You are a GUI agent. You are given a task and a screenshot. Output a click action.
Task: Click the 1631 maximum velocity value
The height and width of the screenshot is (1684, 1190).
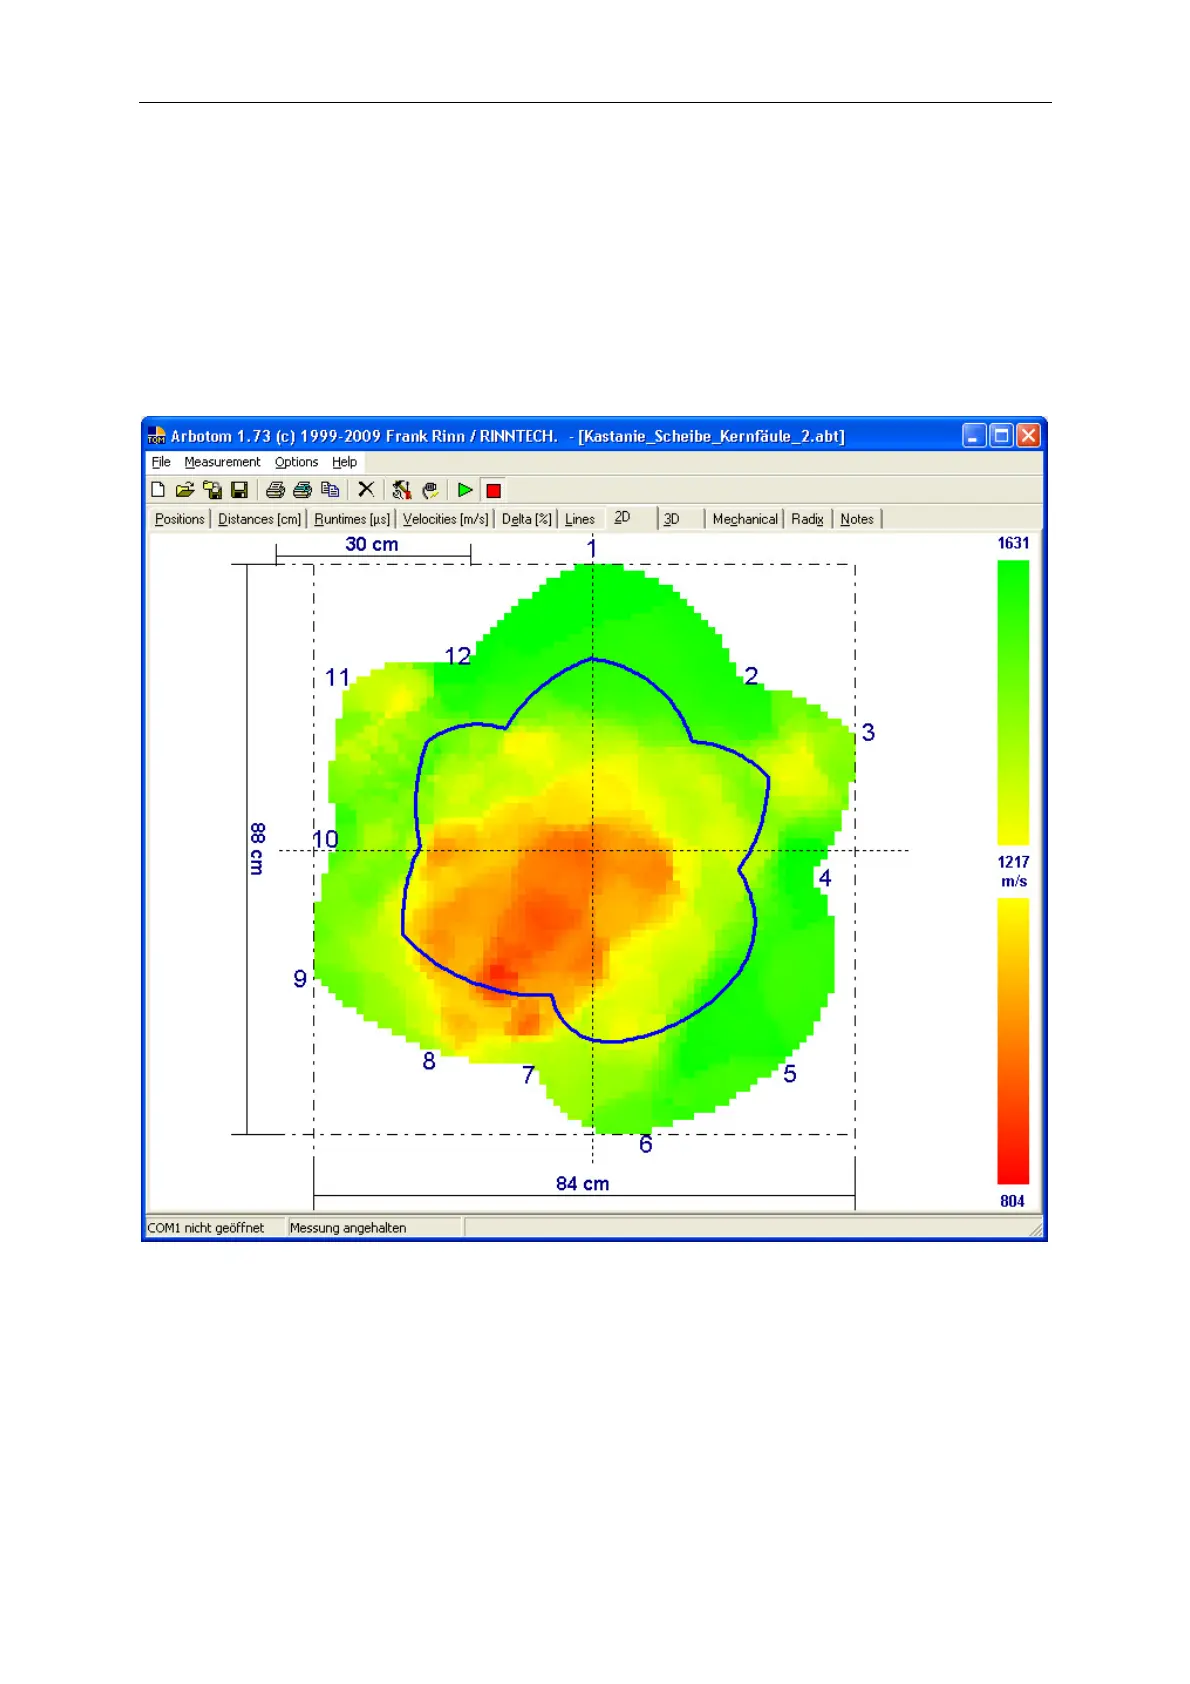1013,543
